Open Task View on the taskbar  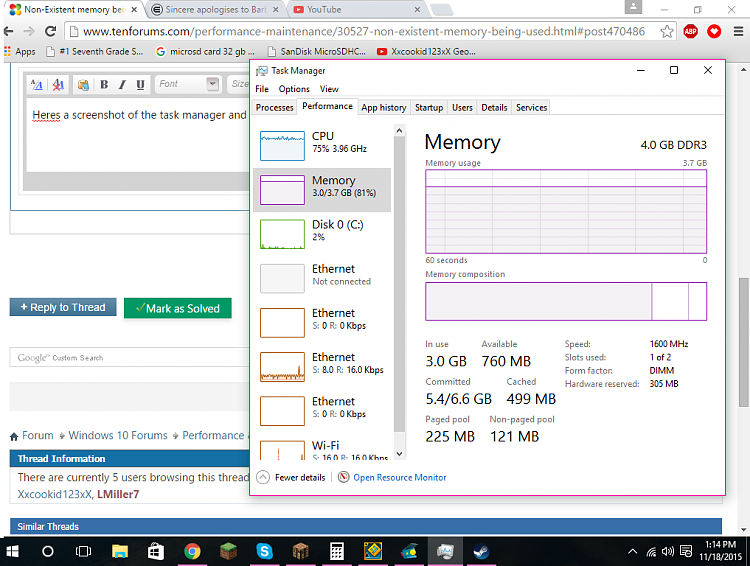pos(83,552)
